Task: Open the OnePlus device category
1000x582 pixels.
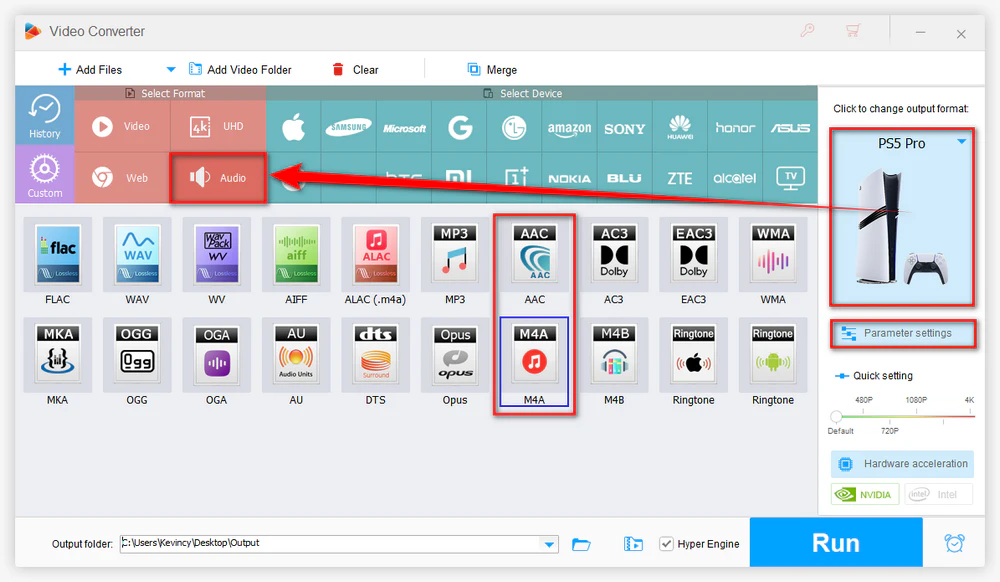Action: (x=515, y=177)
